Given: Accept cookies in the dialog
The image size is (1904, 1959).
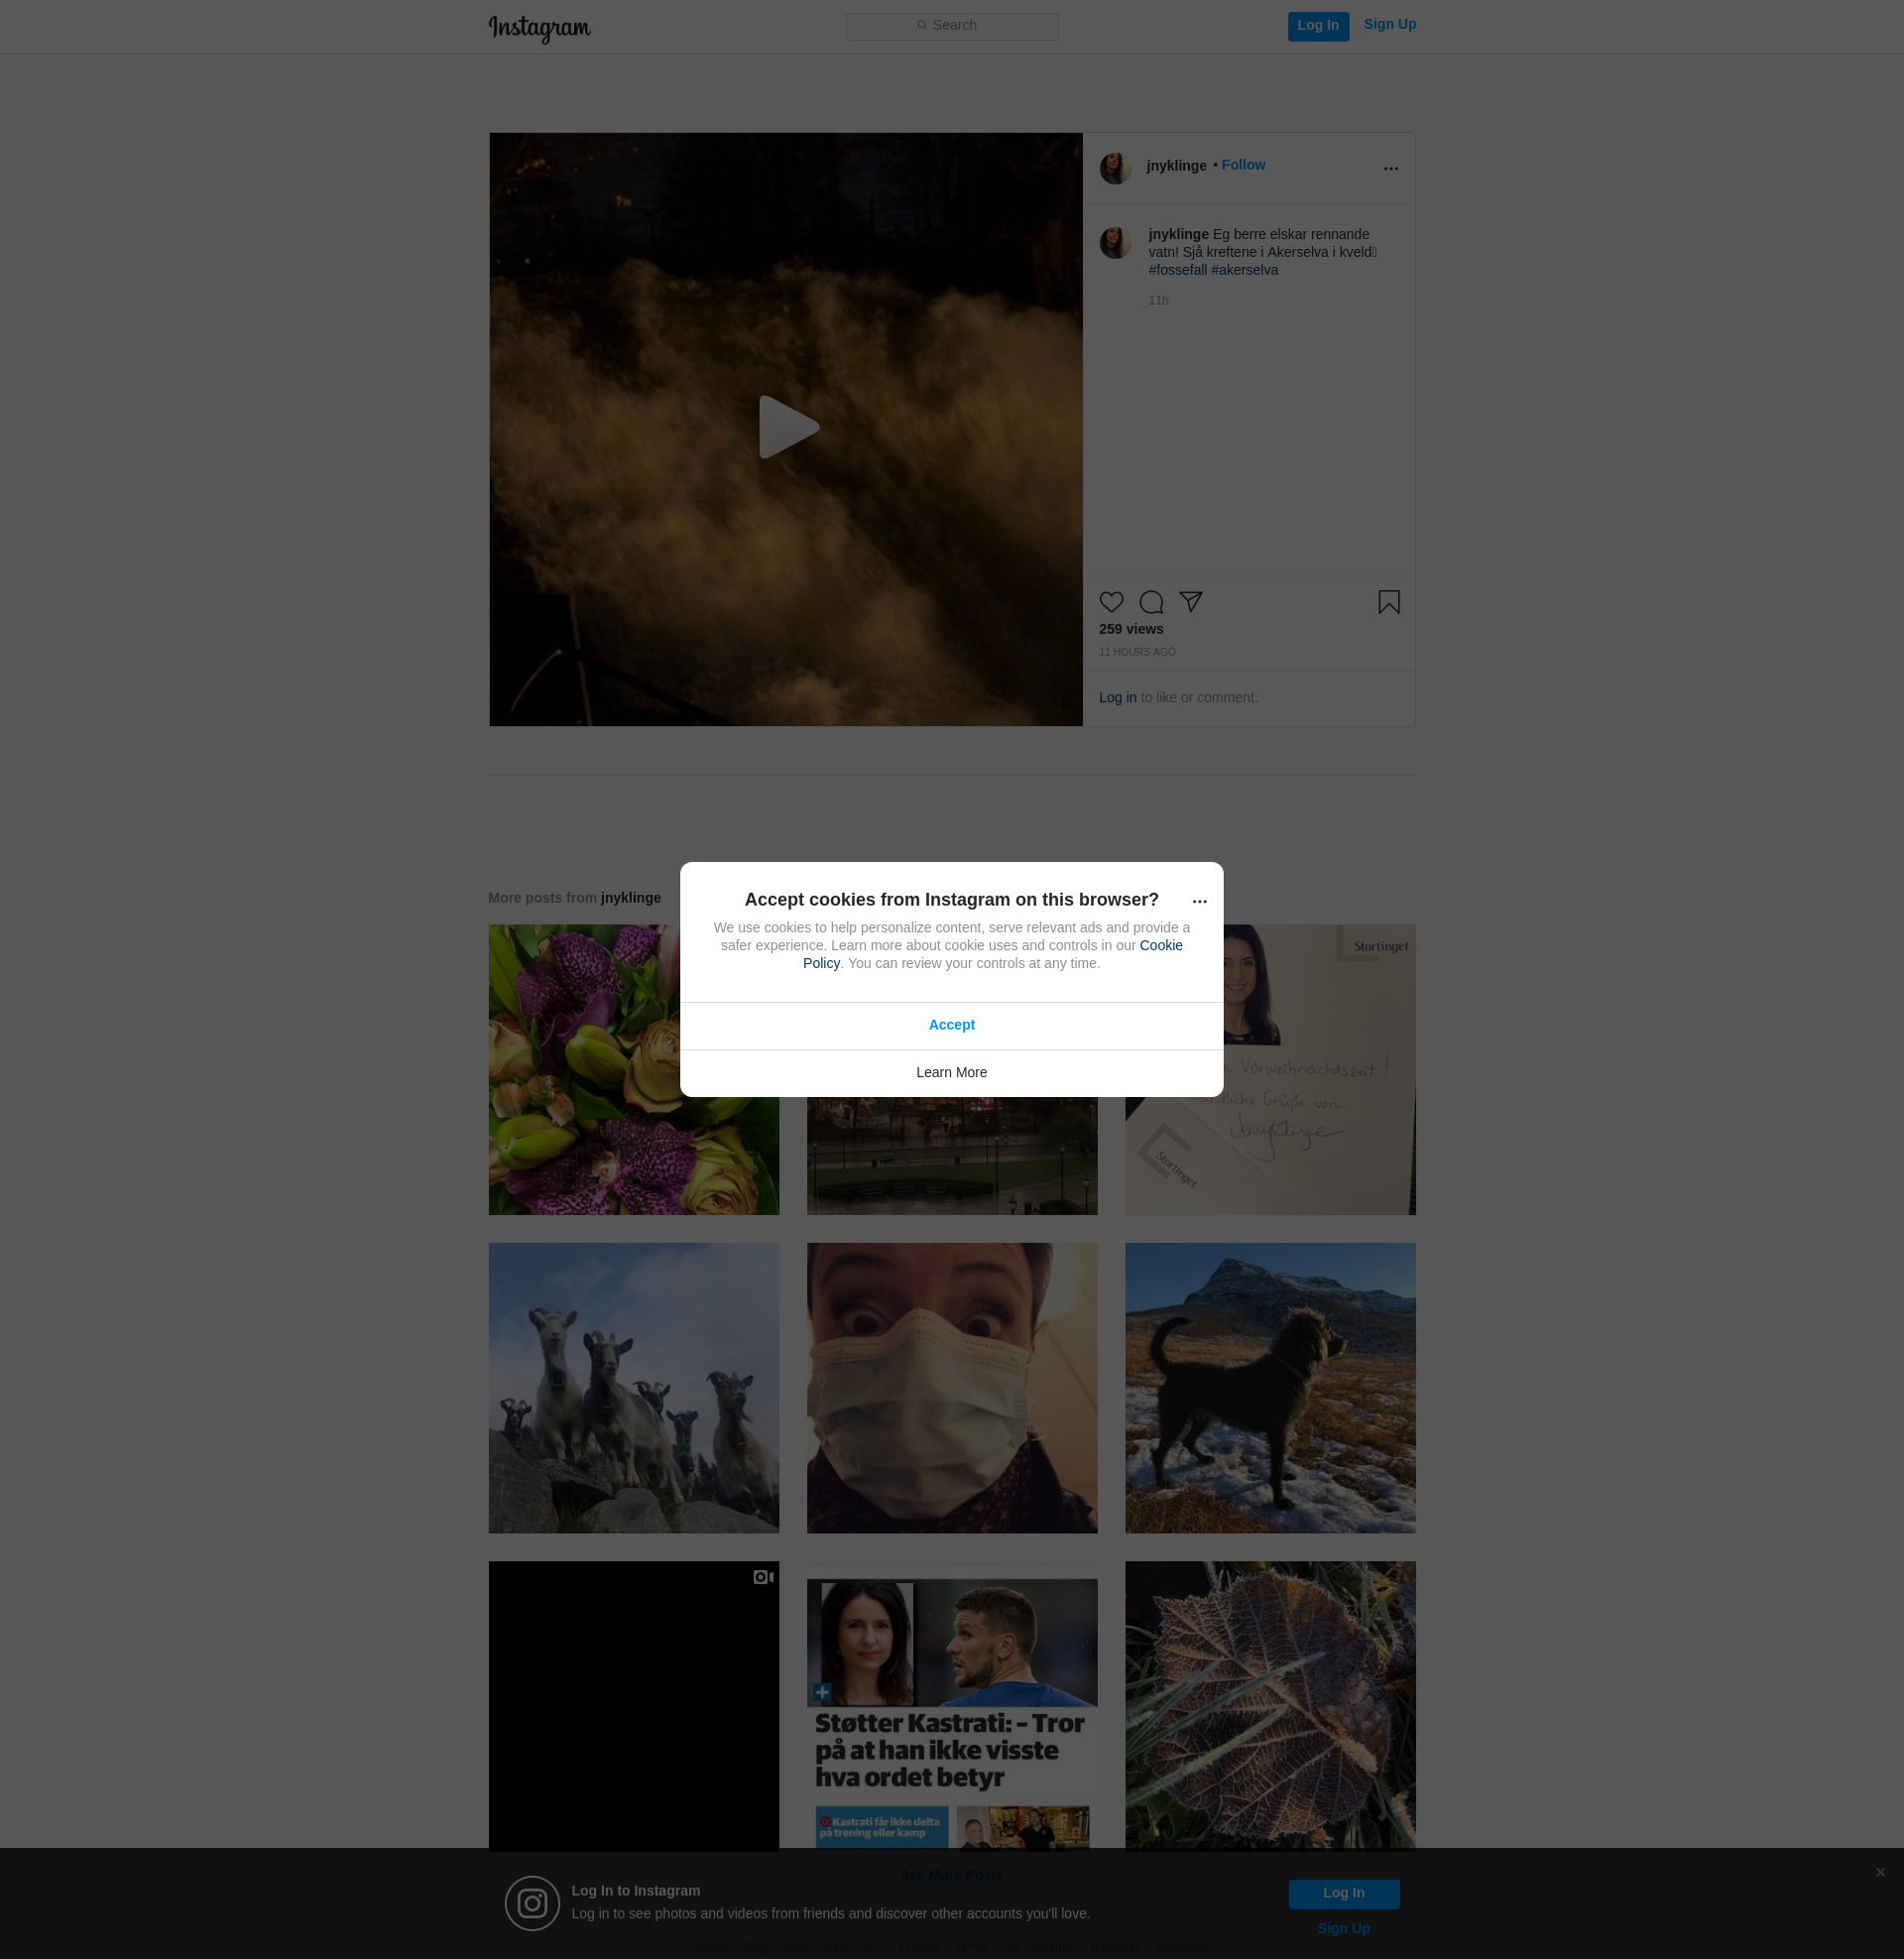Looking at the screenshot, I should pyautogui.click(x=951, y=1025).
